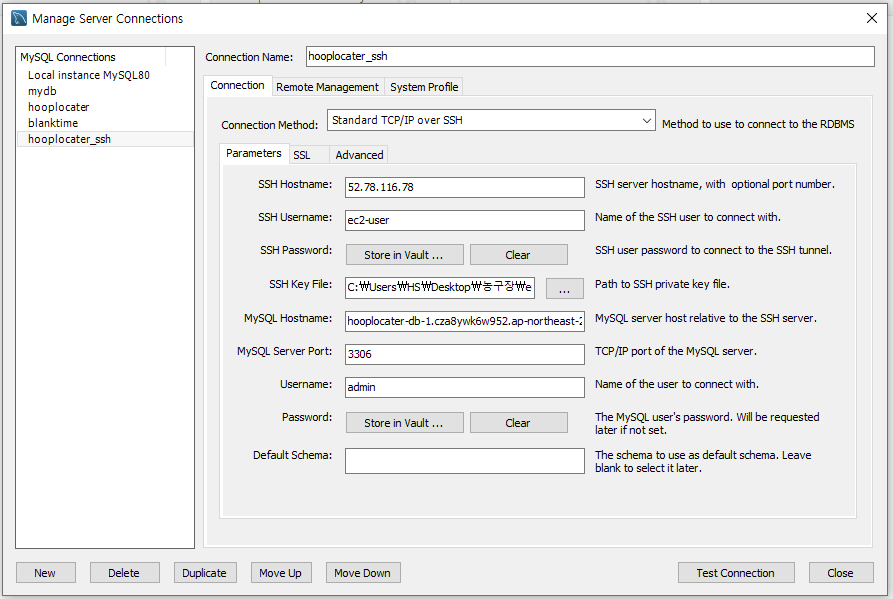Open the System Profile tab
The height and width of the screenshot is (599, 893).
424,87
